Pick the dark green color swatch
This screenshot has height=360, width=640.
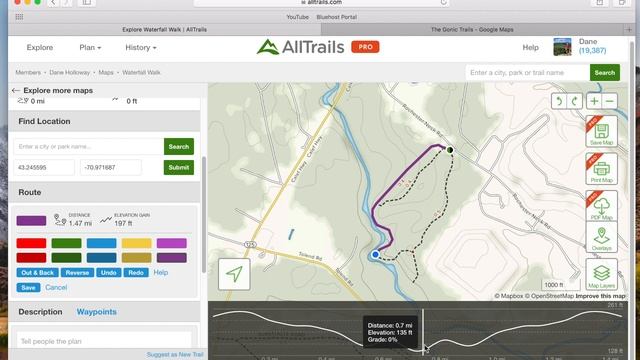coord(67,258)
